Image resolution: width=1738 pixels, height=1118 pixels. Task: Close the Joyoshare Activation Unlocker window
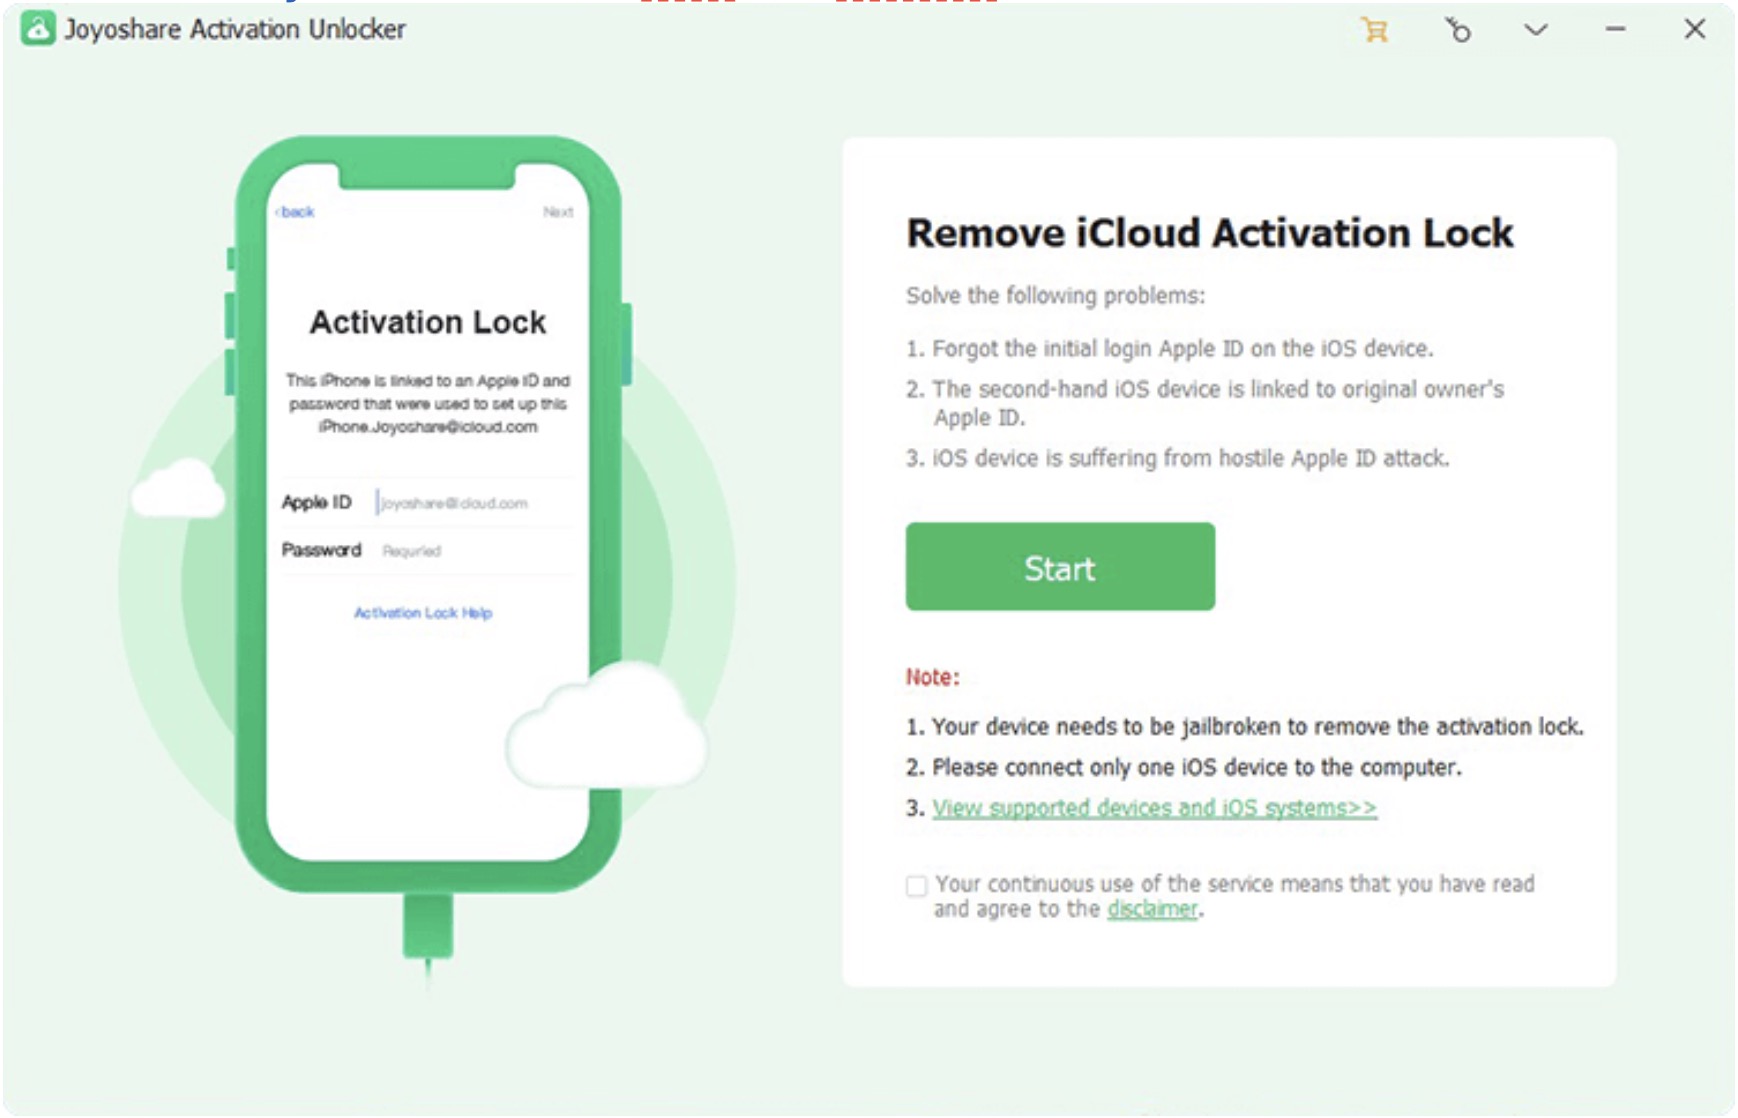coord(1695,29)
